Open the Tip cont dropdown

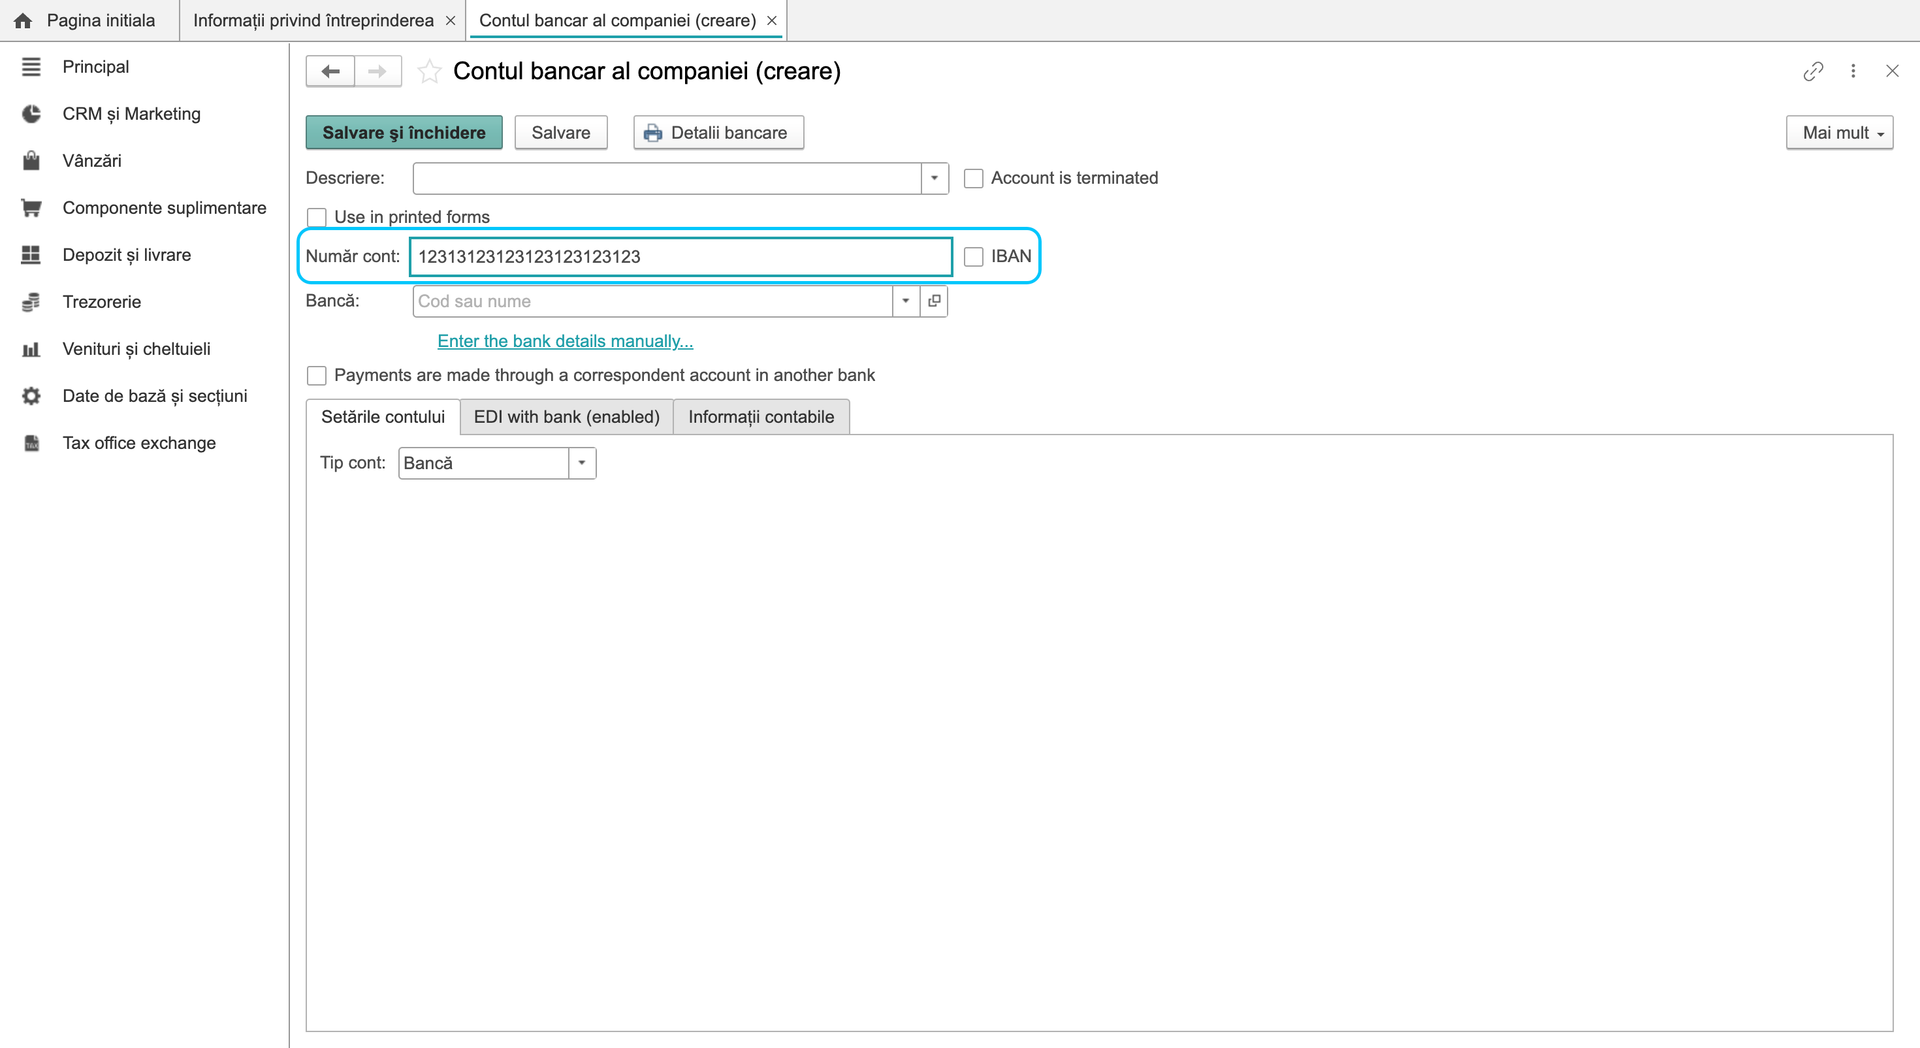point(582,463)
